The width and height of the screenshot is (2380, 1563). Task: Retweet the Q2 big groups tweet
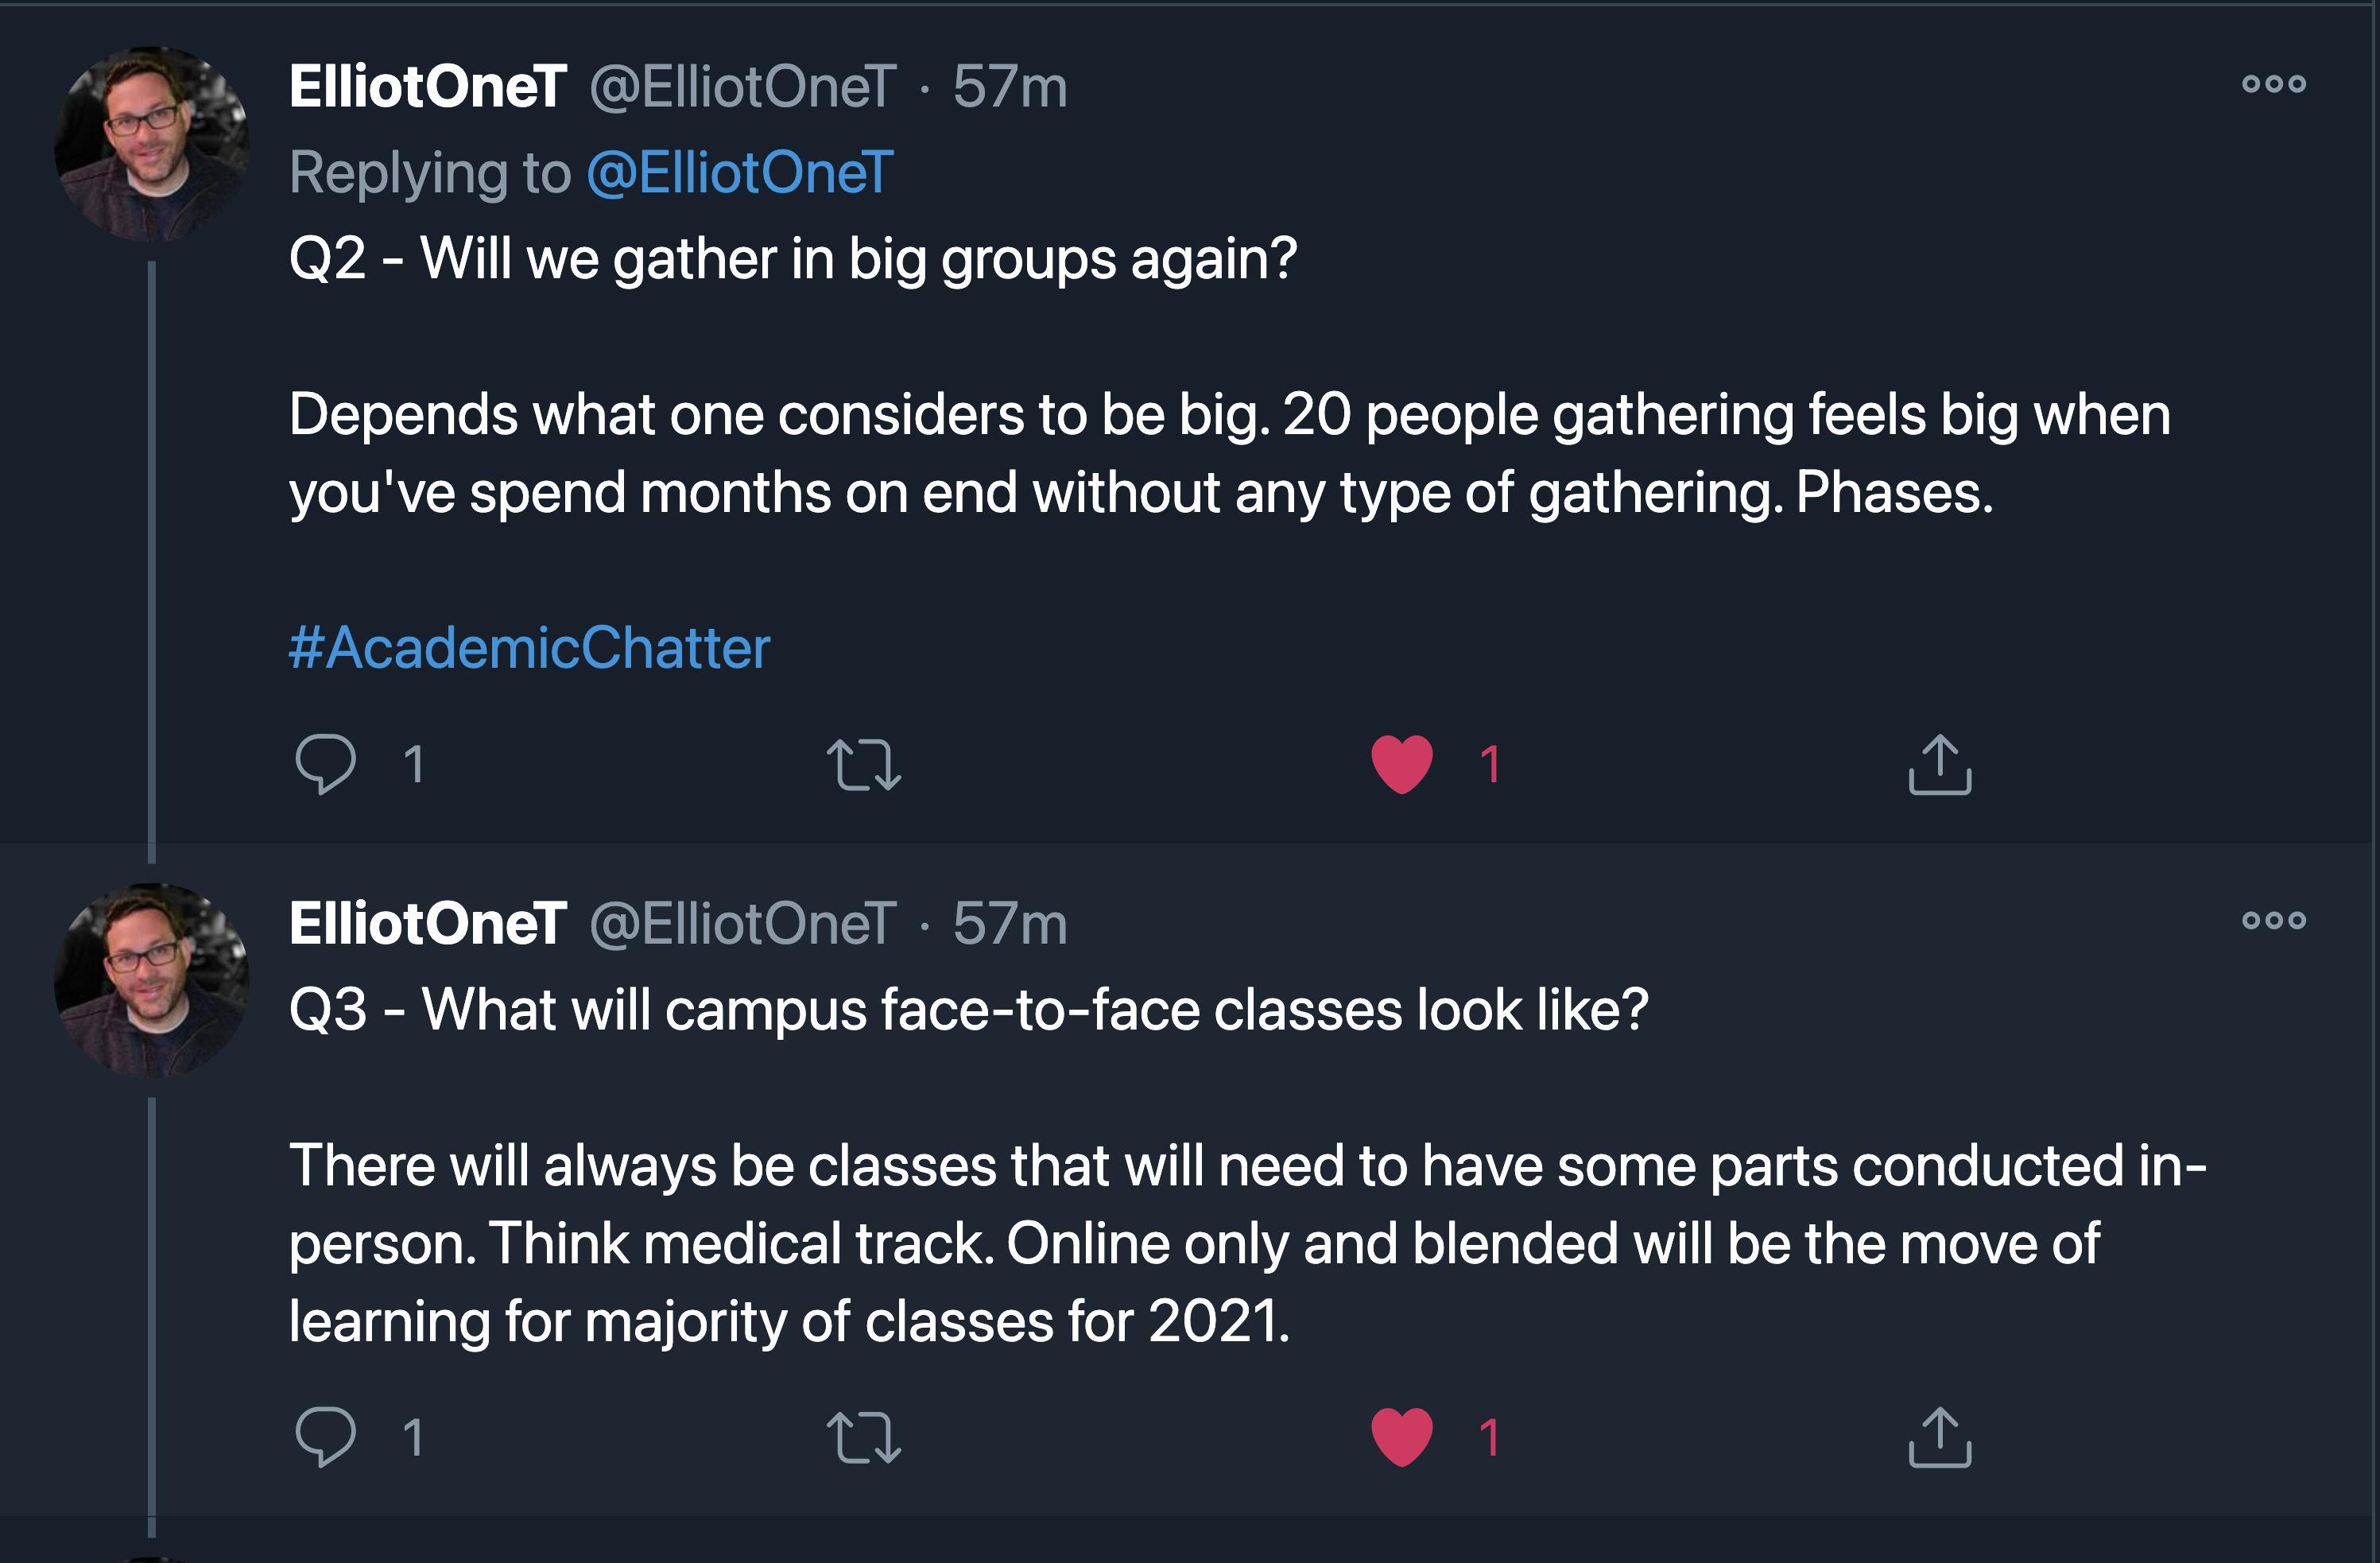864,765
